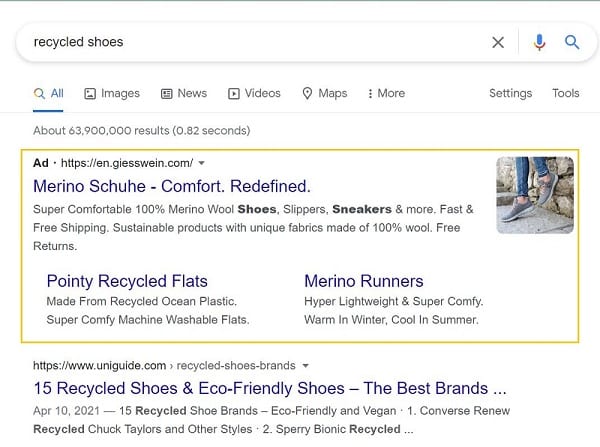Clear the search box with the X icon
The width and height of the screenshot is (600, 447).
click(x=498, y=42)
